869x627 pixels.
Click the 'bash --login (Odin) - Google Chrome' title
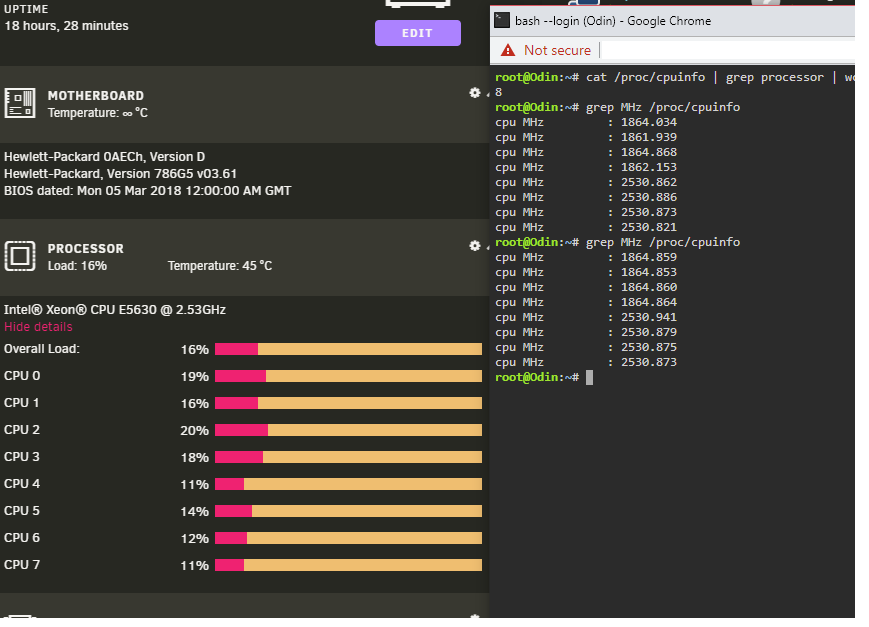613,21
